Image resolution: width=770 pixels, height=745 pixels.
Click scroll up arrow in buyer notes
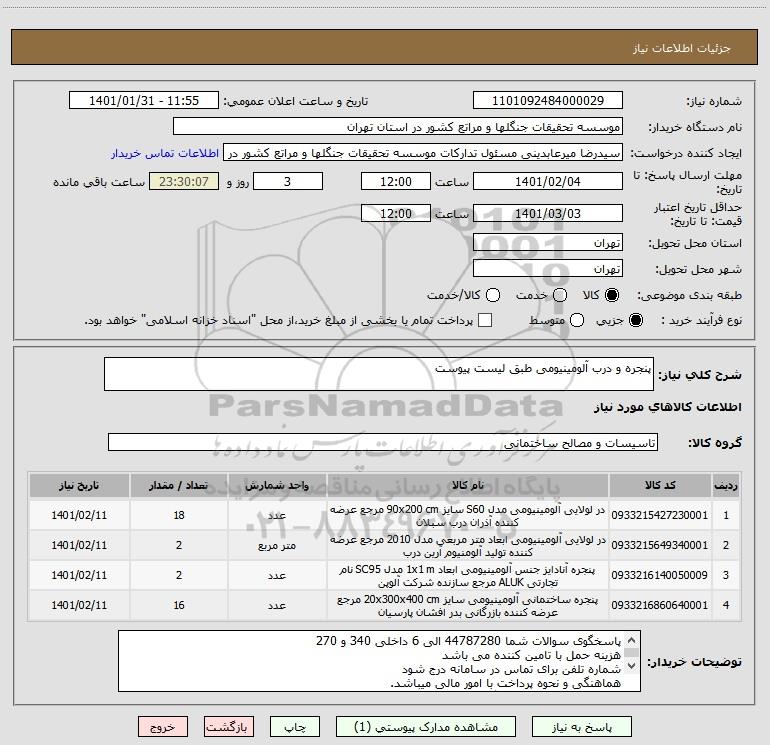coord(632,640)
